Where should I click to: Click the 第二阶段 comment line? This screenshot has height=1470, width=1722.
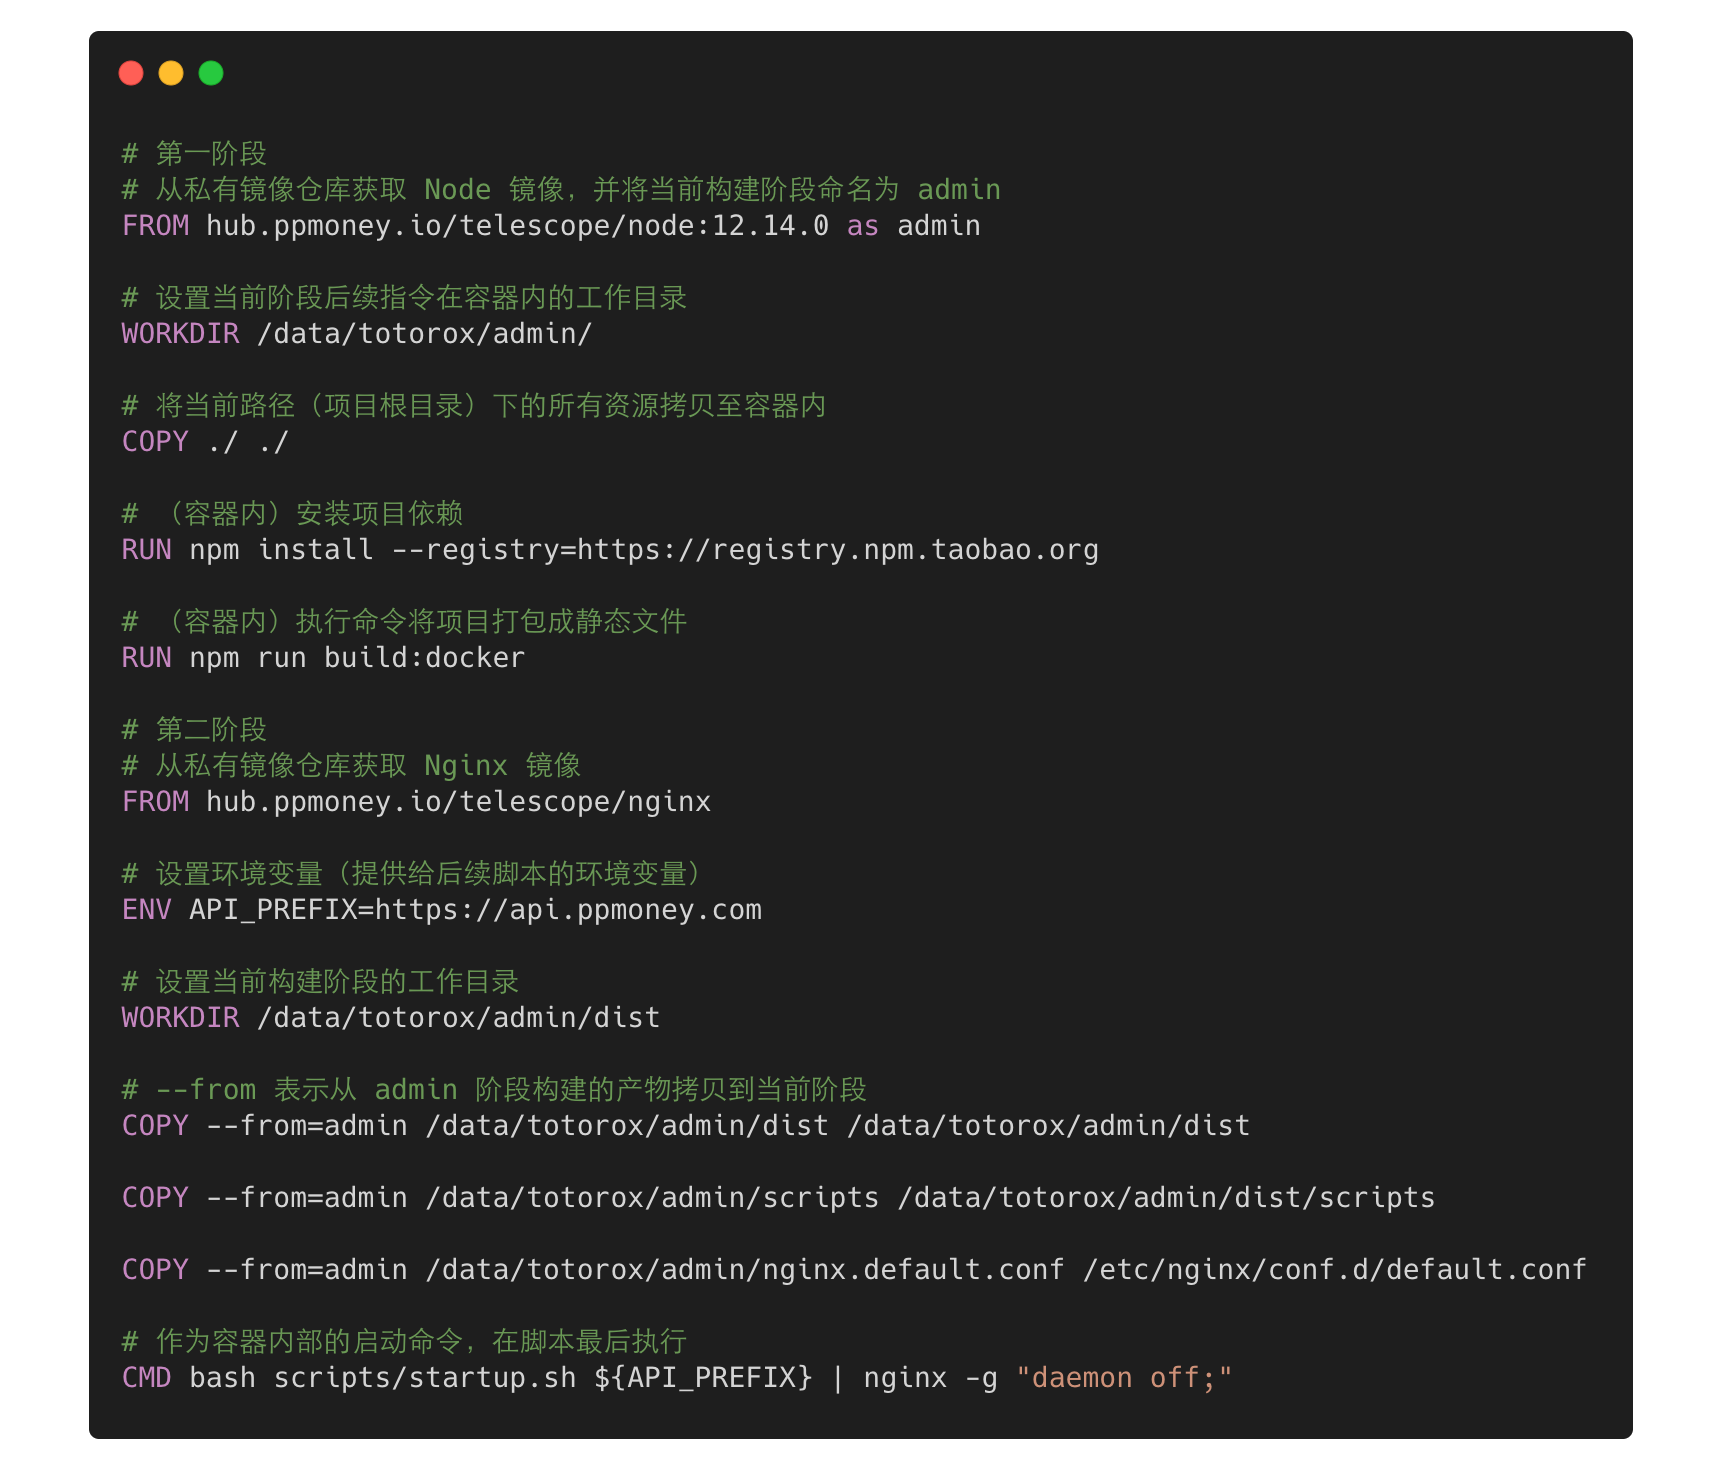click(195, 729)
